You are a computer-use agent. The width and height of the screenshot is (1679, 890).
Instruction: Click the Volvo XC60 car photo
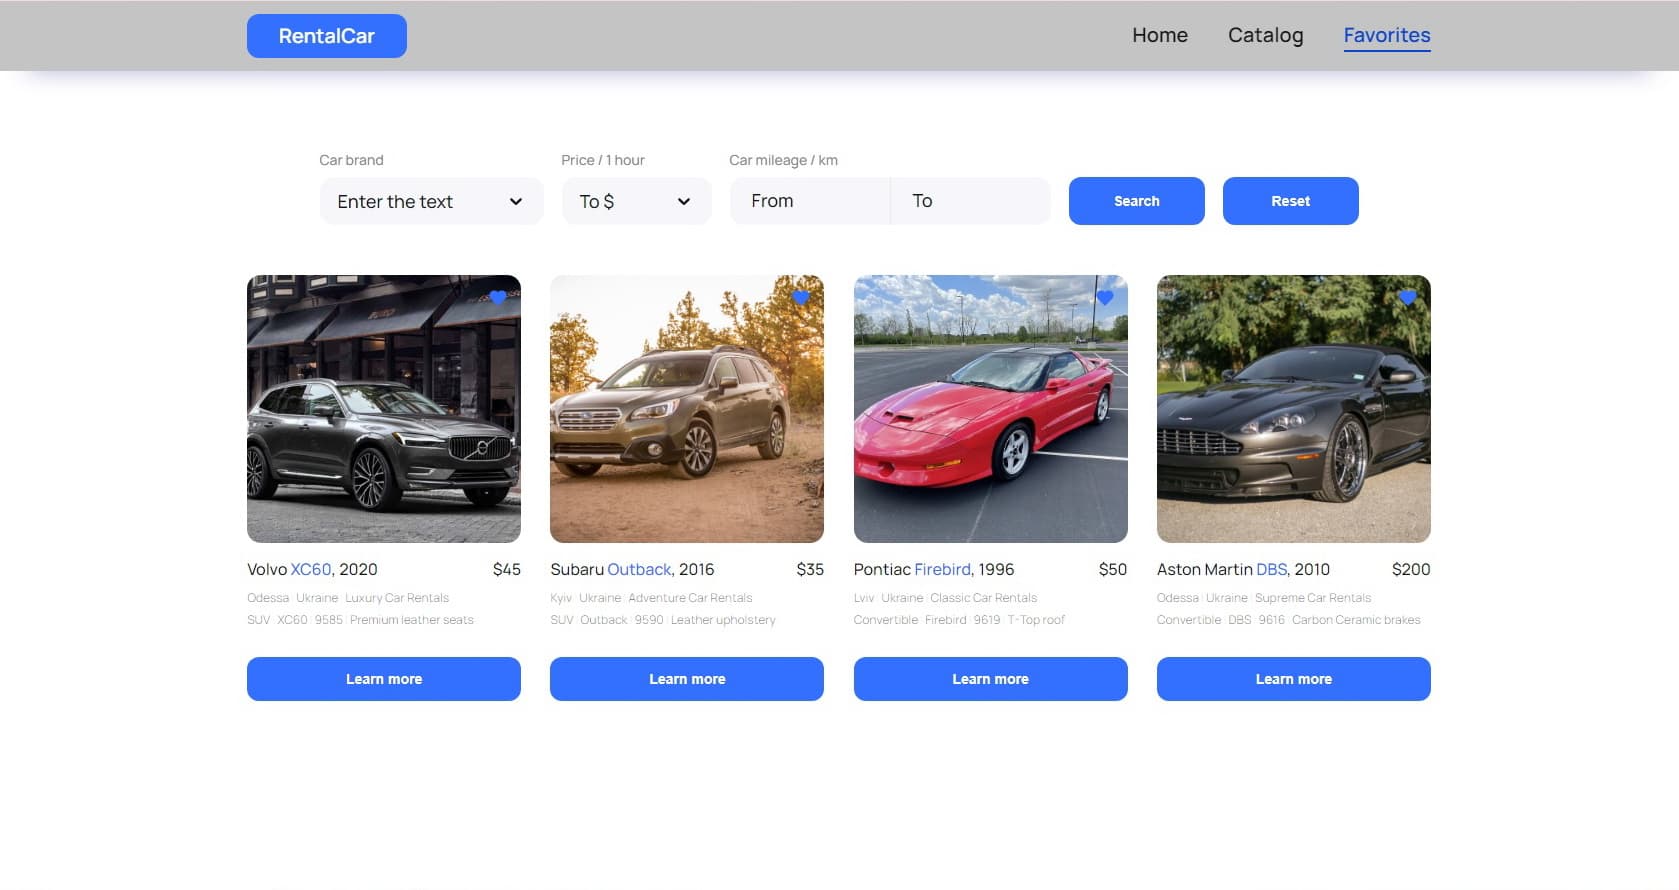coord(384,409)
